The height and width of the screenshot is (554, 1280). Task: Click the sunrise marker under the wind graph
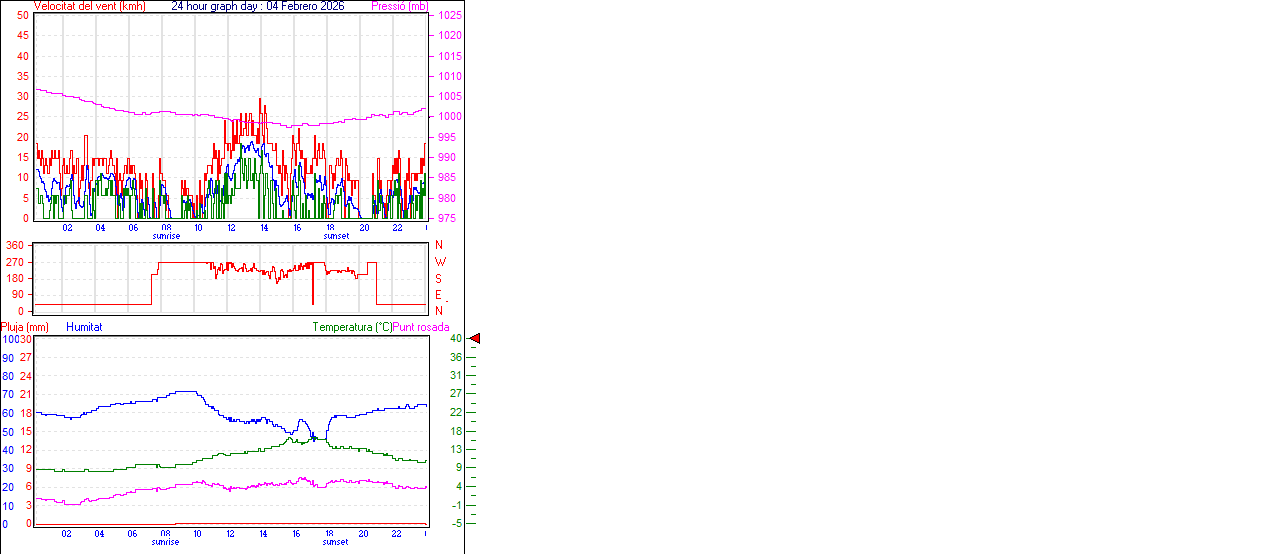pyautogui.click(x=166, y=236)
